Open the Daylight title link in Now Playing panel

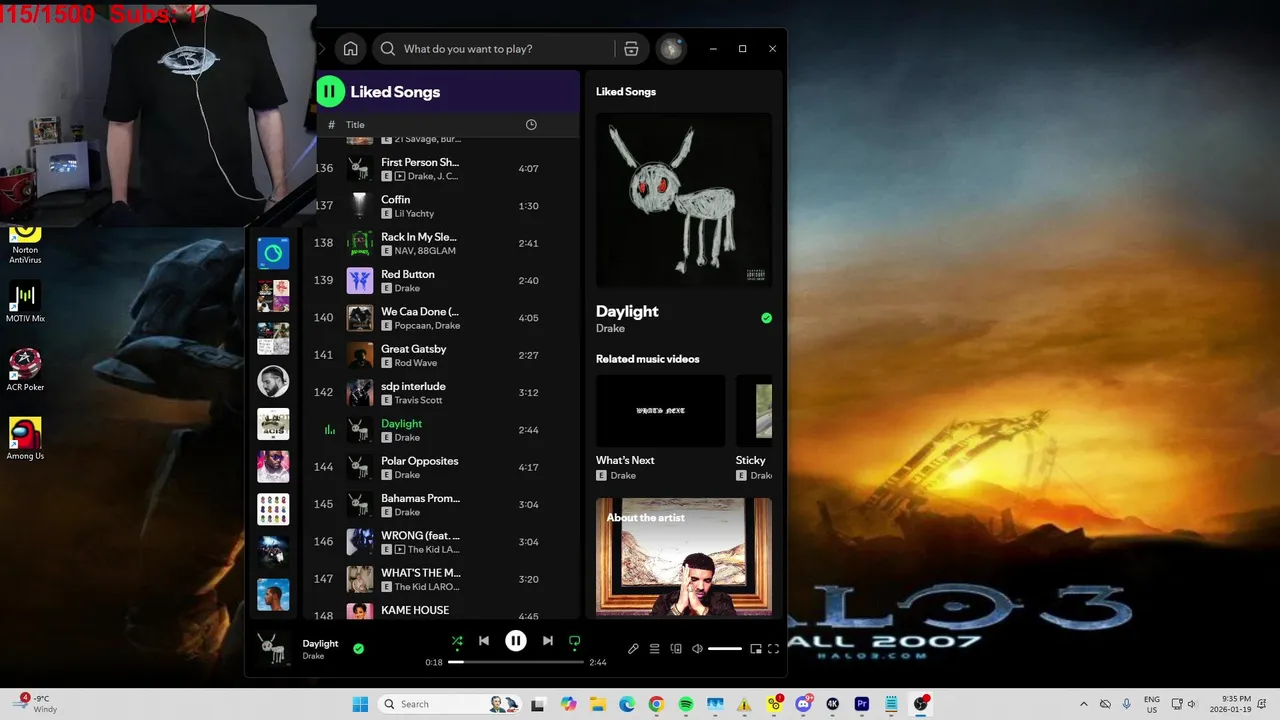click(x=627, y=311)
